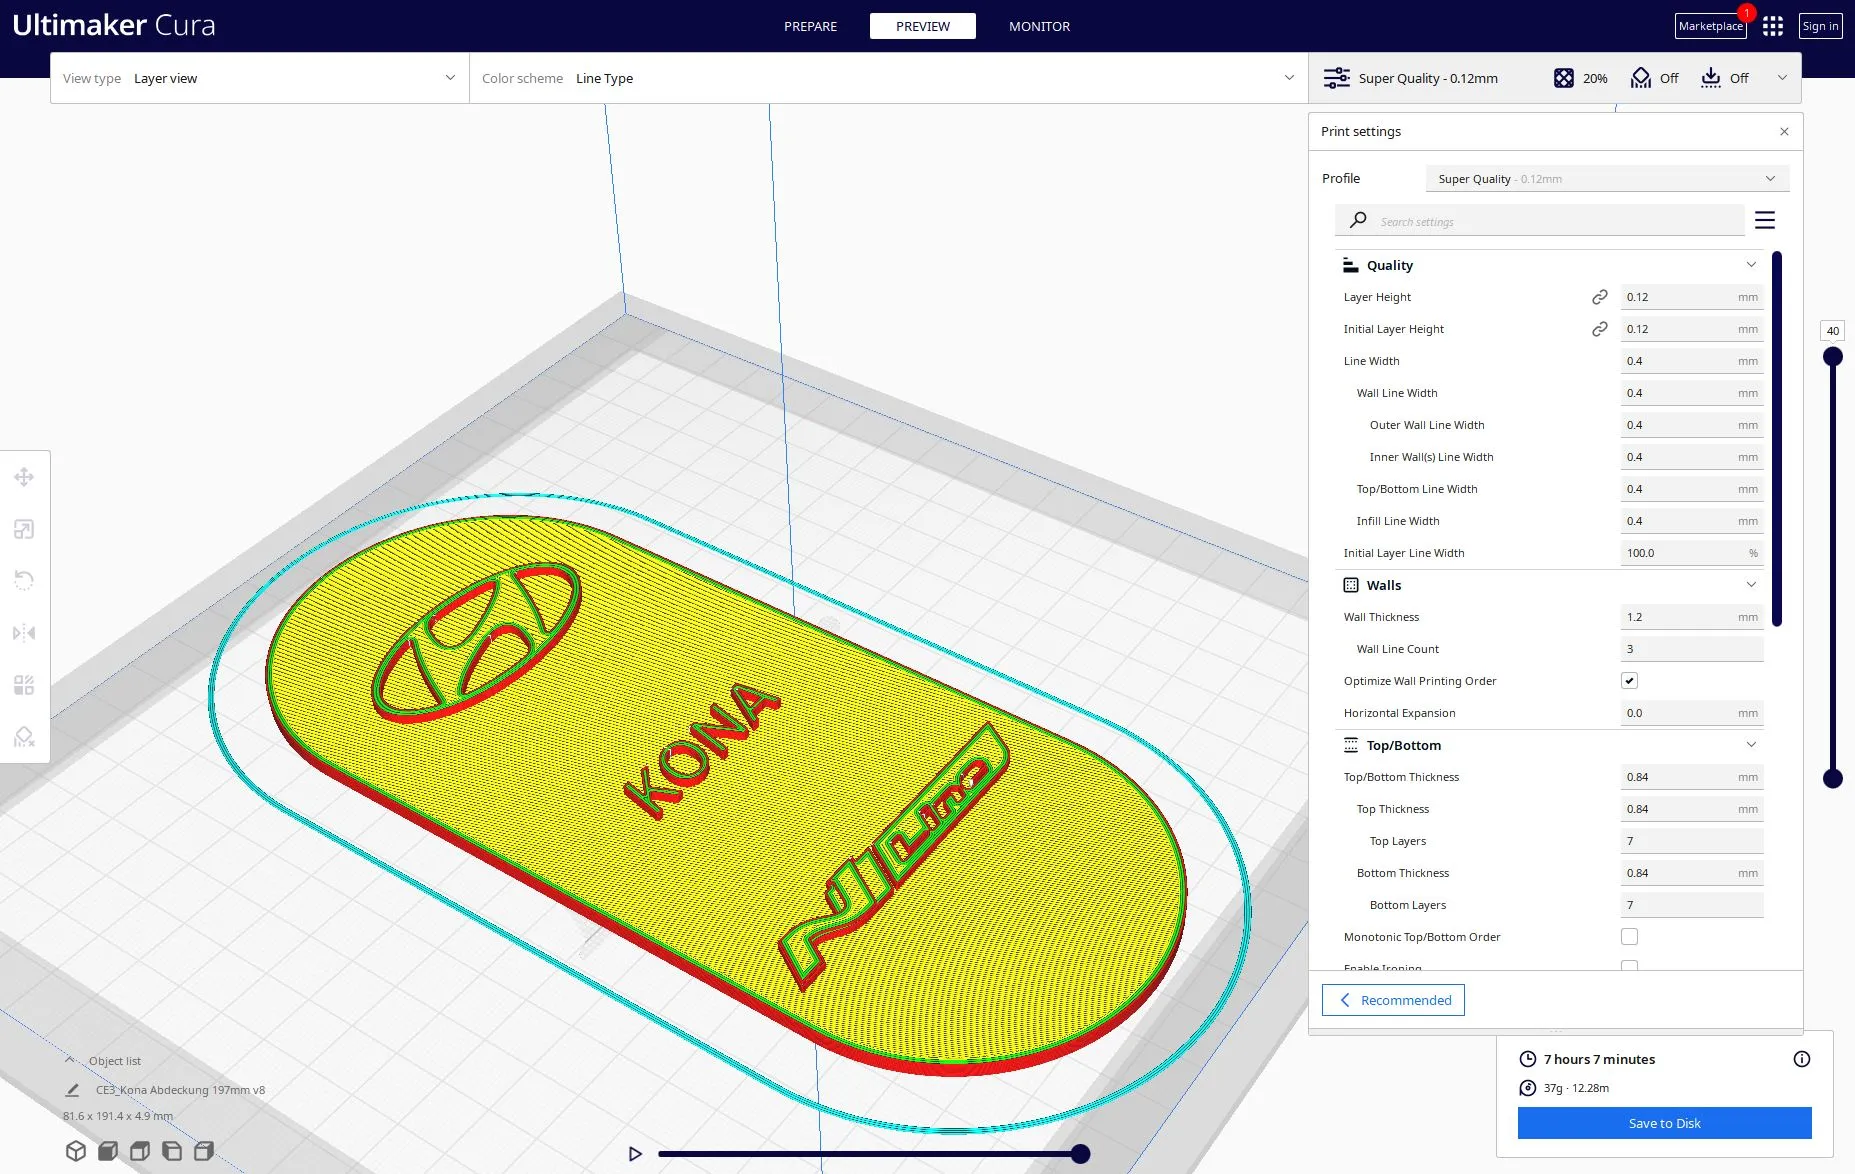
Task: Select the Mirror tool
Action: (x=24, y=633)
